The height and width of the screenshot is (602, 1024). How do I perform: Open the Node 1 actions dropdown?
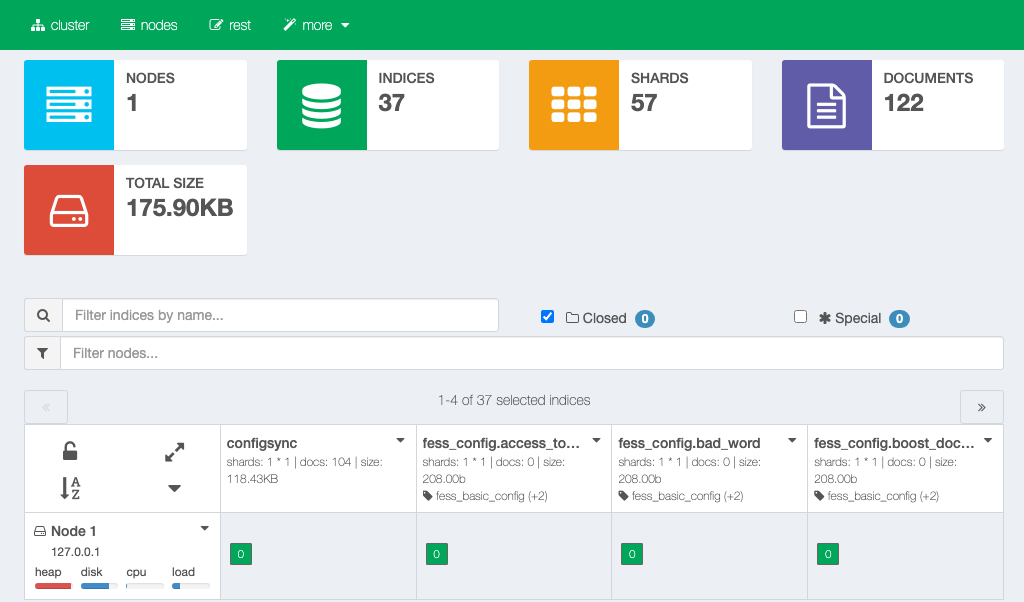(x=204, y=528)
